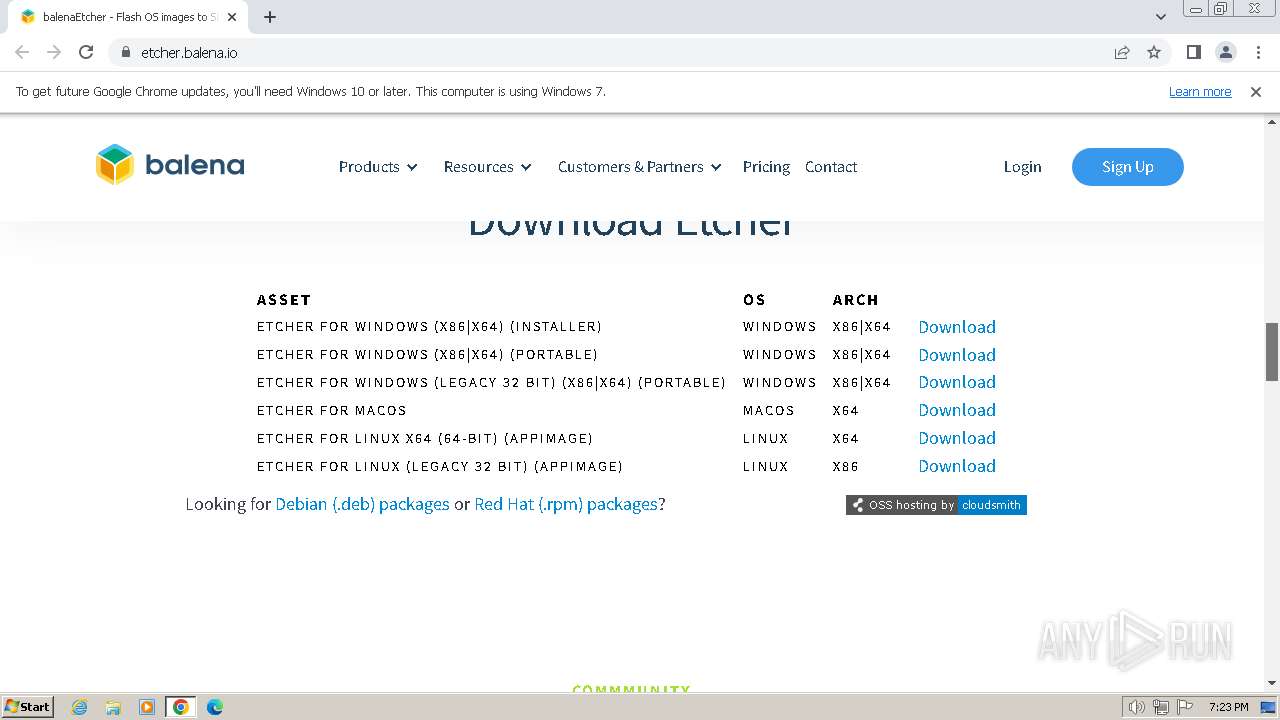Image resolution: width=1280 pixels, height=720 pixels.
Task: Download Etcher Linux x64 AppImage
Action: [x=957, y=438]
